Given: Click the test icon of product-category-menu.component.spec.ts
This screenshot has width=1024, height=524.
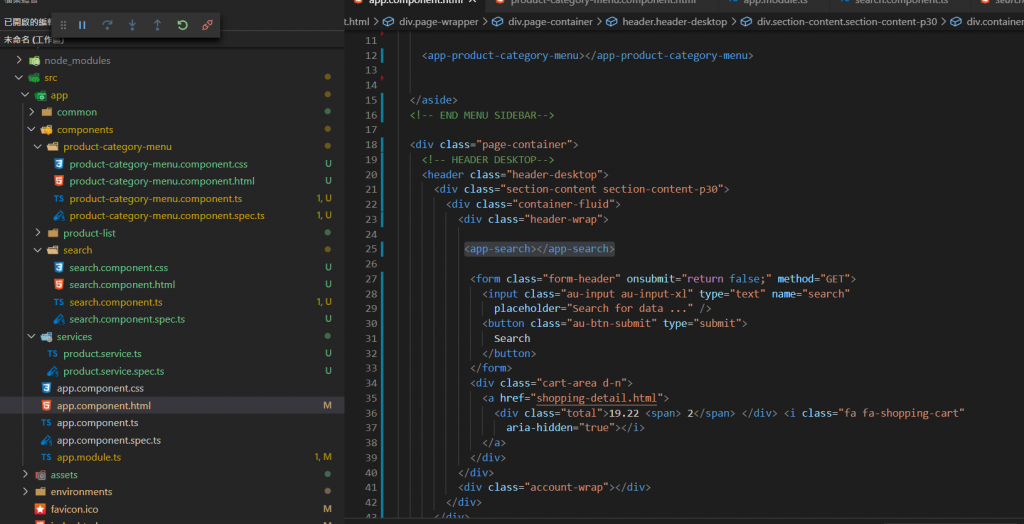Looking at the screenshot, I should (59, 216).
